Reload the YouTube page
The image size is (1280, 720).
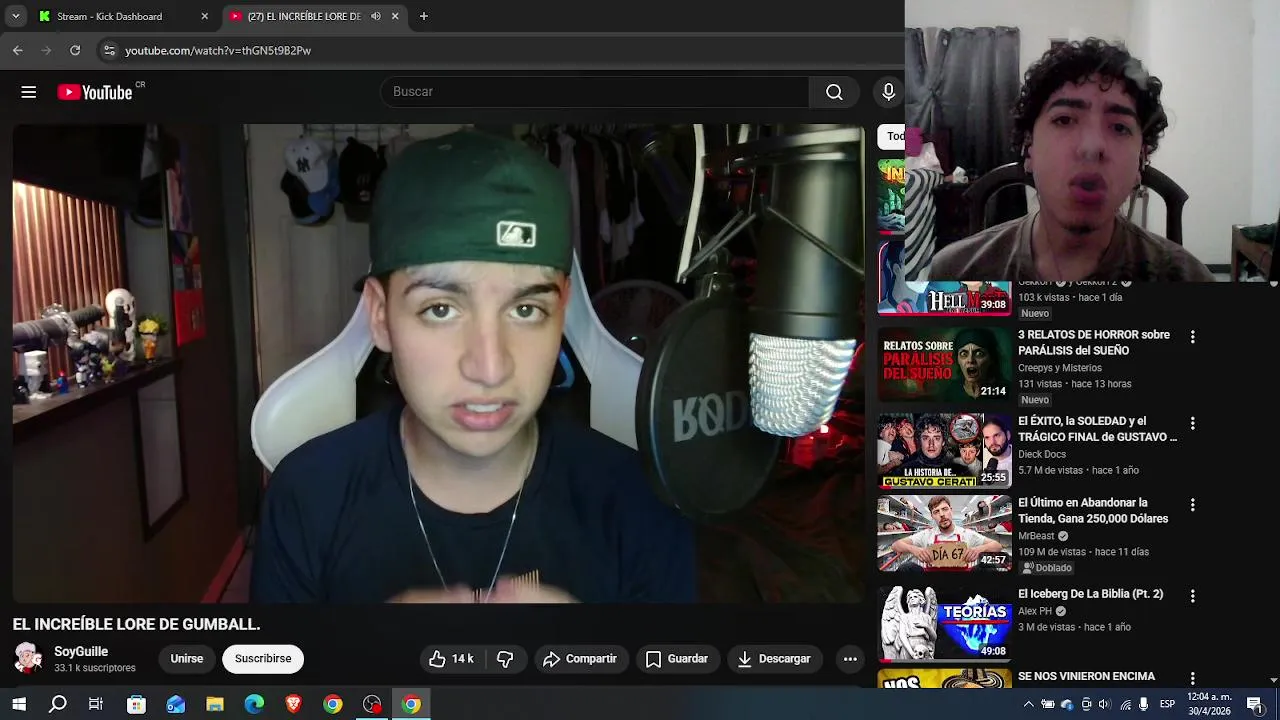point(75,50)
